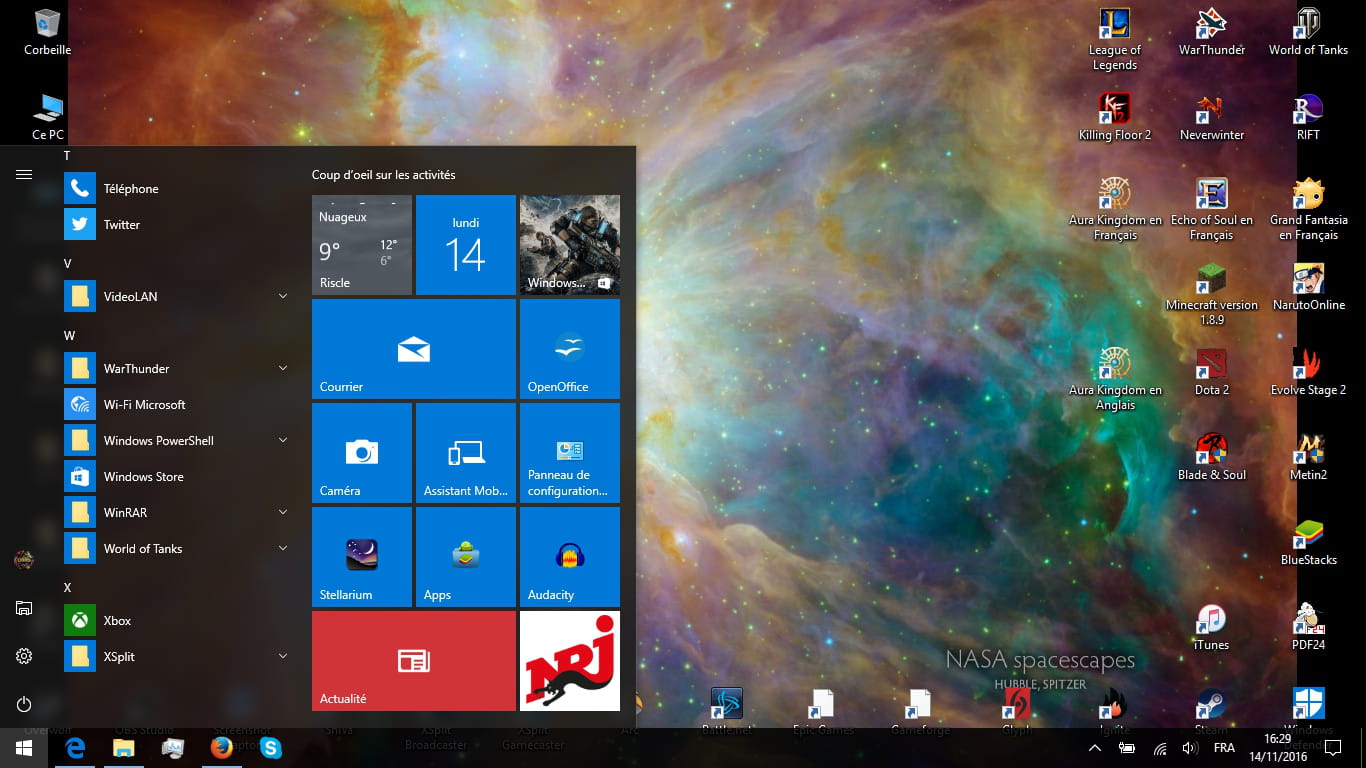Select the Evolve Stage 2 shortcut
1366x768 pixels.
(x=1308, y=372)
